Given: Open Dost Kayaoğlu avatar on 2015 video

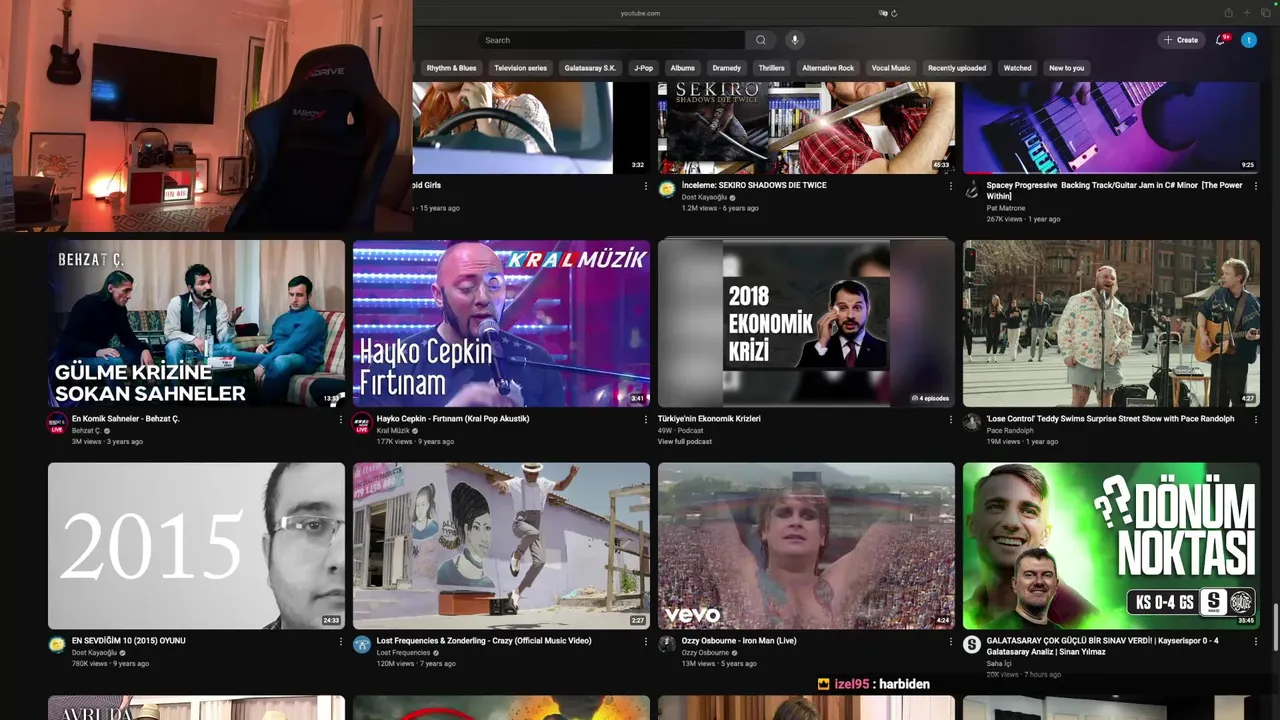Looking at the screenshot, I should pyautogui.click(x=57, y=645).
